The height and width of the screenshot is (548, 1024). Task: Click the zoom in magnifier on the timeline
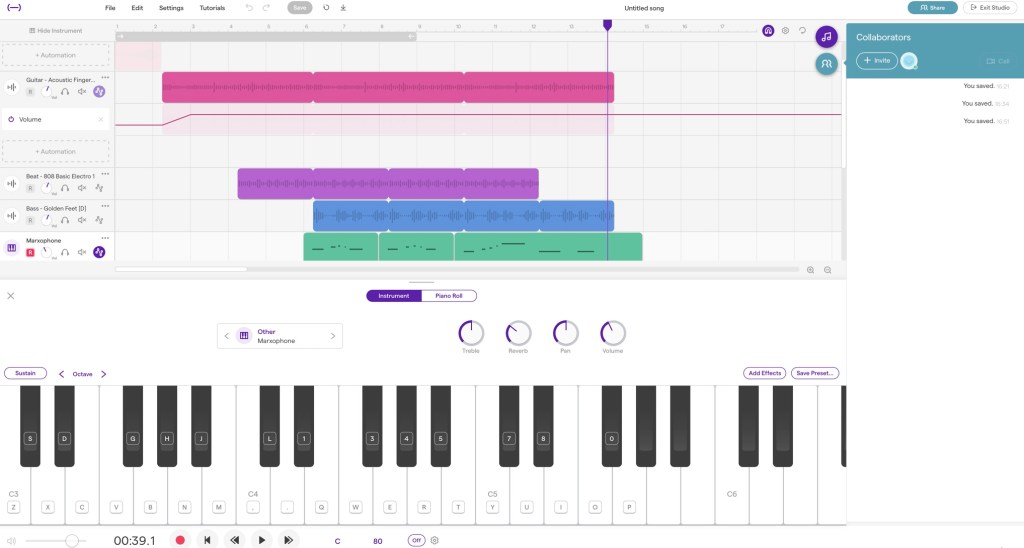pyautogui.click(x=810, y=270)
